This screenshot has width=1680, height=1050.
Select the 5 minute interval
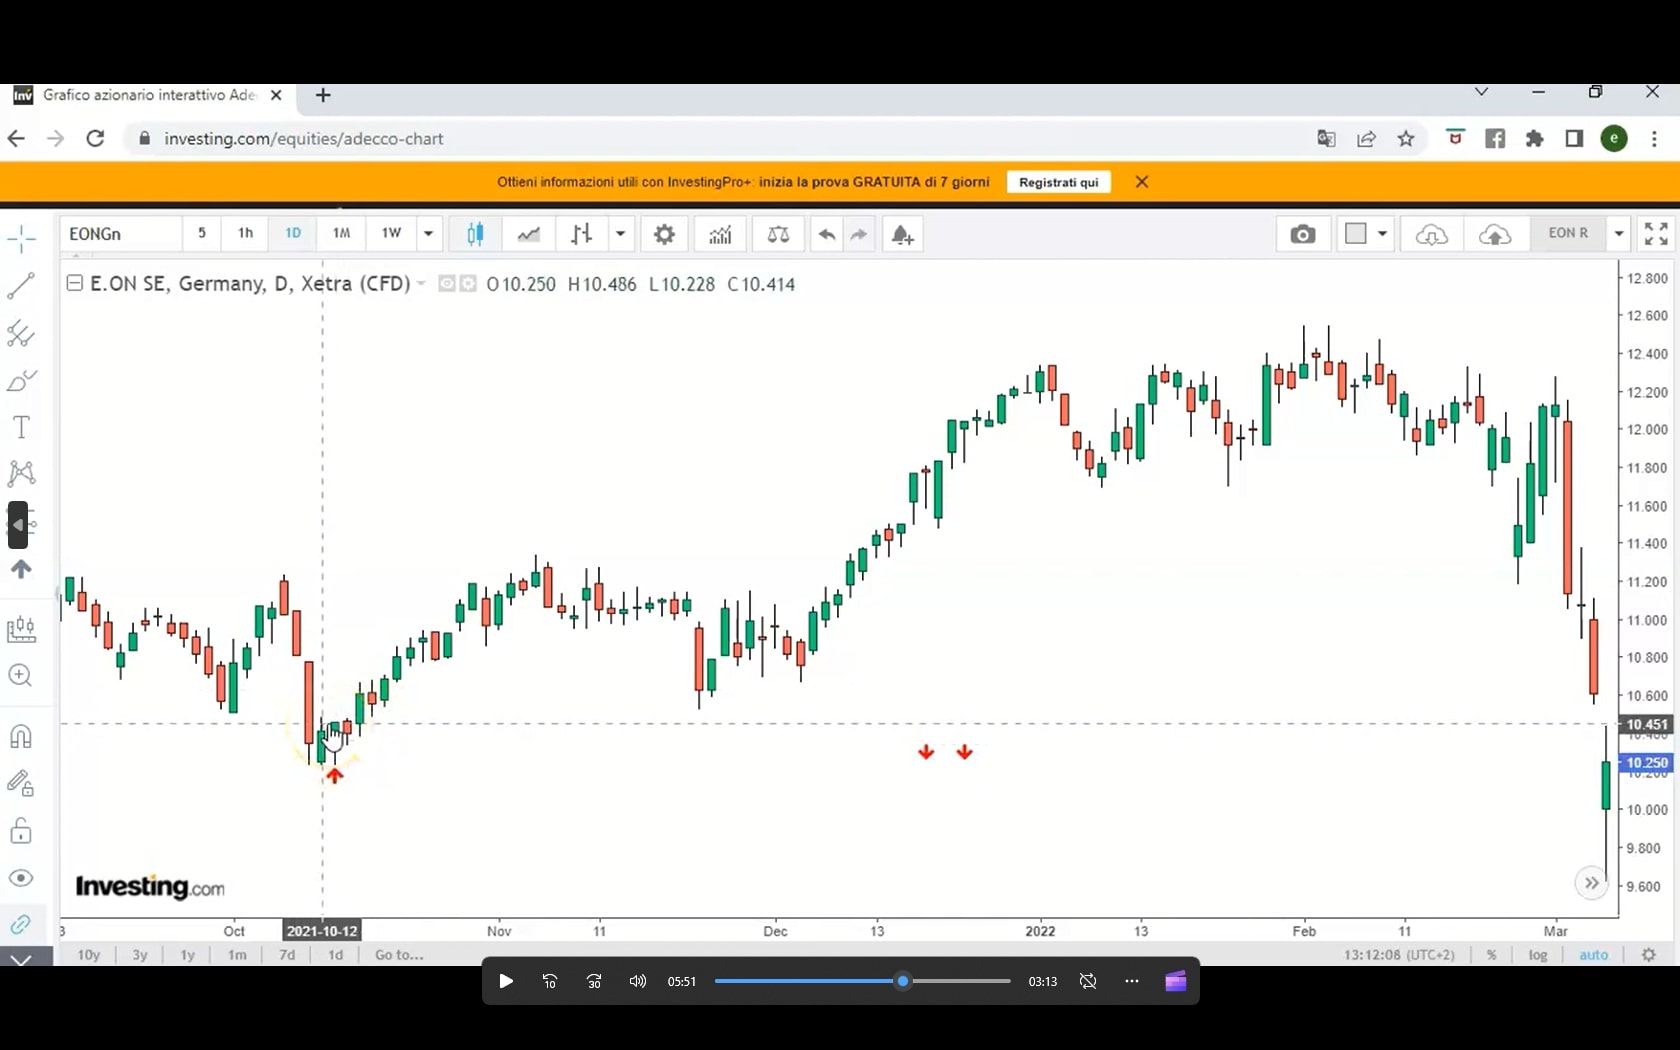click(x=202, y=233)
